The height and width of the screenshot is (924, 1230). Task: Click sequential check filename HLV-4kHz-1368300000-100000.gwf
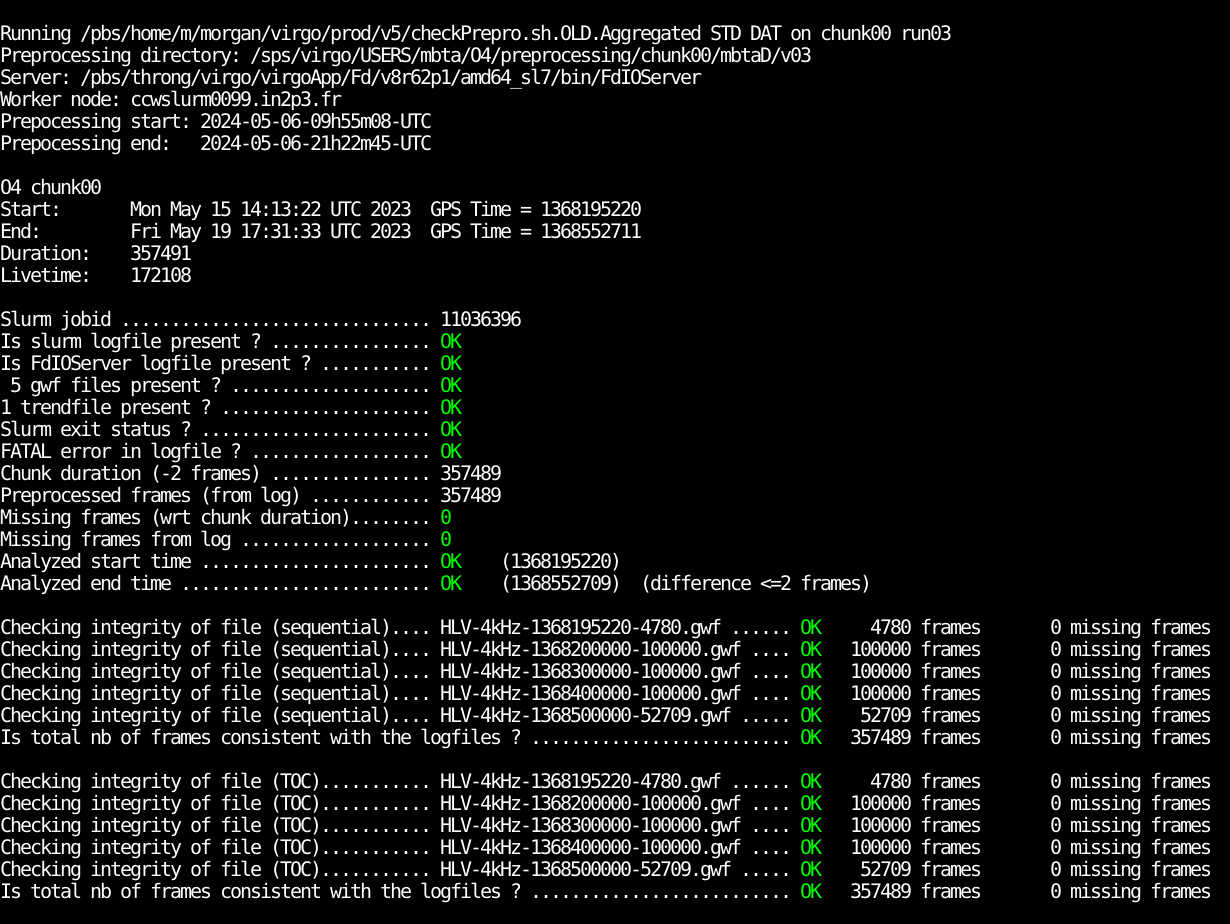[x=590, y=672]
